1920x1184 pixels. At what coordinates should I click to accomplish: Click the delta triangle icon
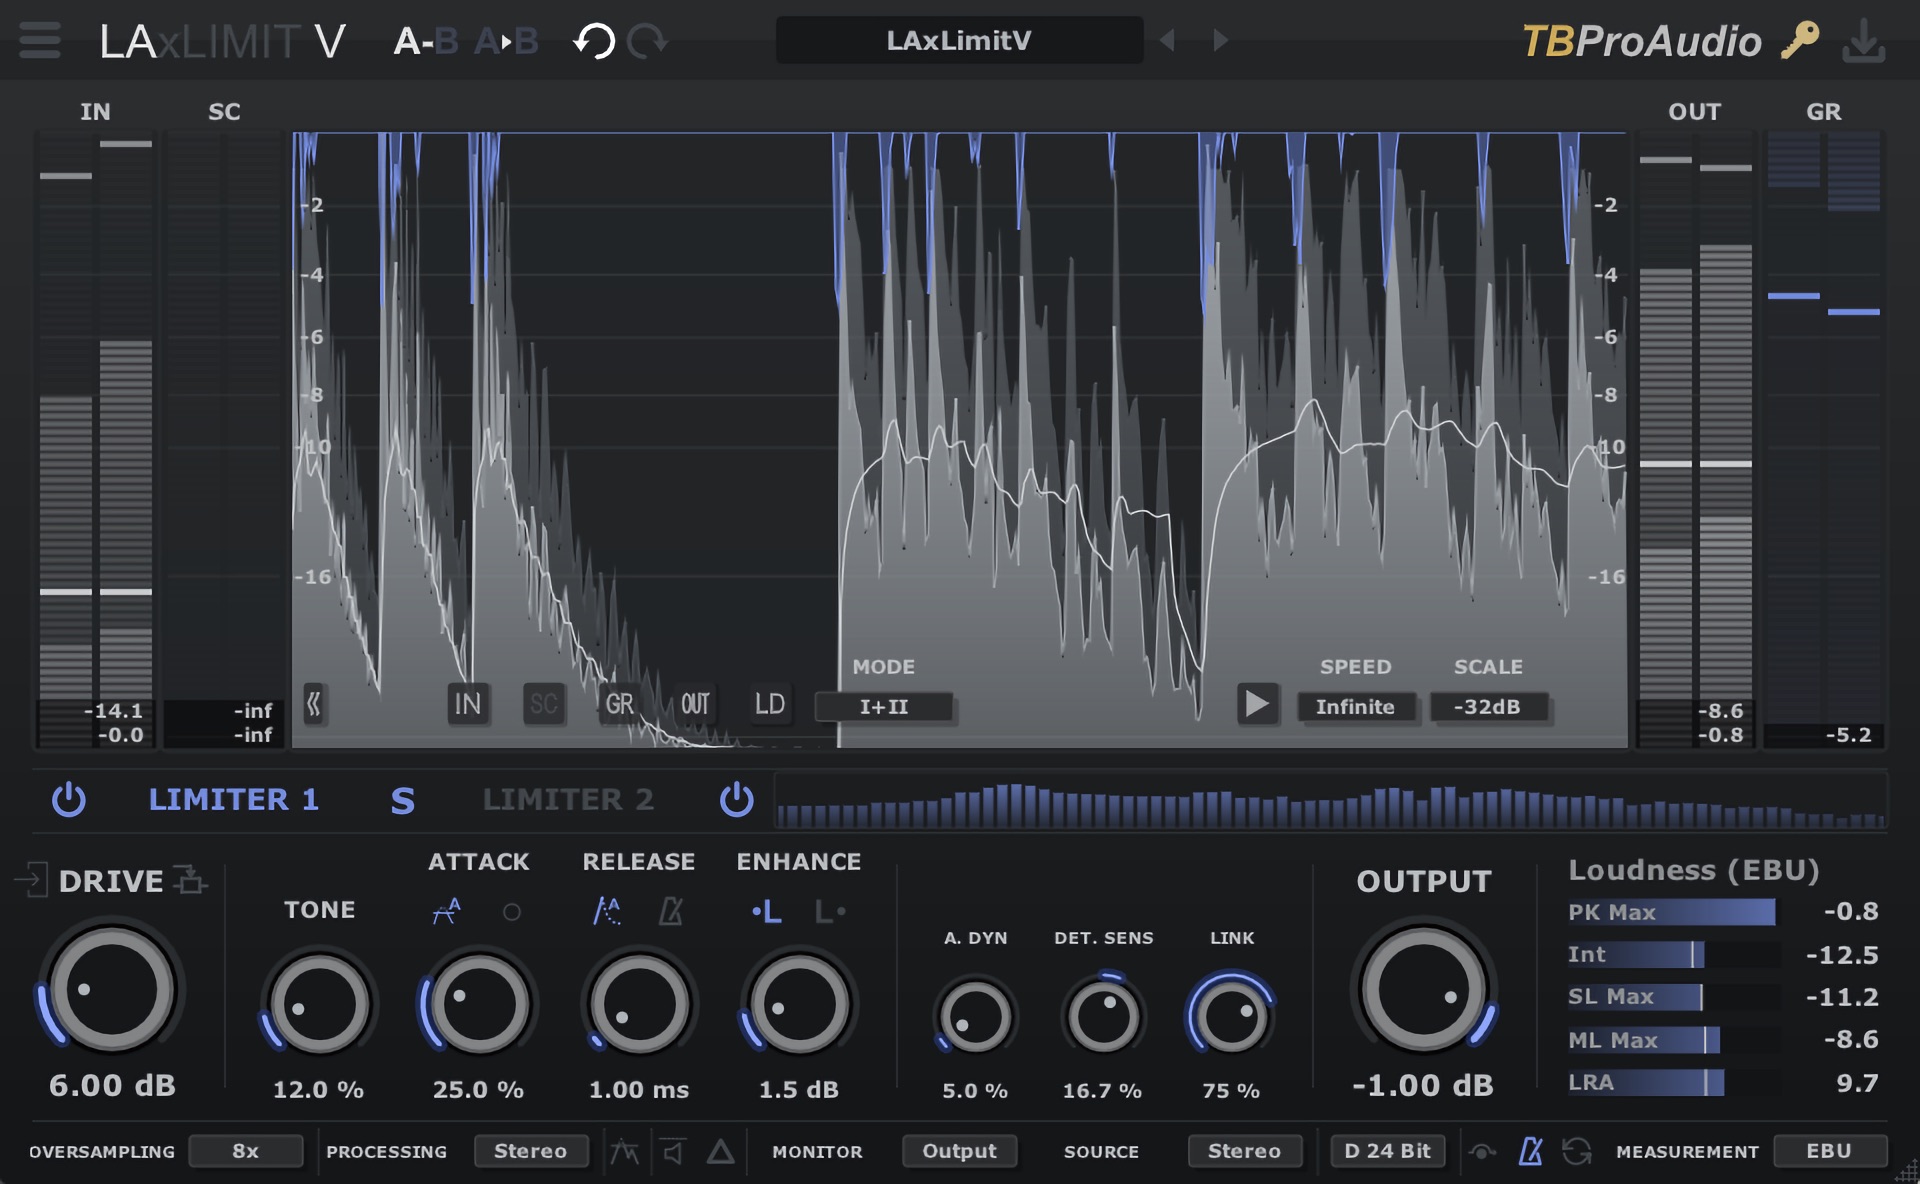click(720, 1152)
